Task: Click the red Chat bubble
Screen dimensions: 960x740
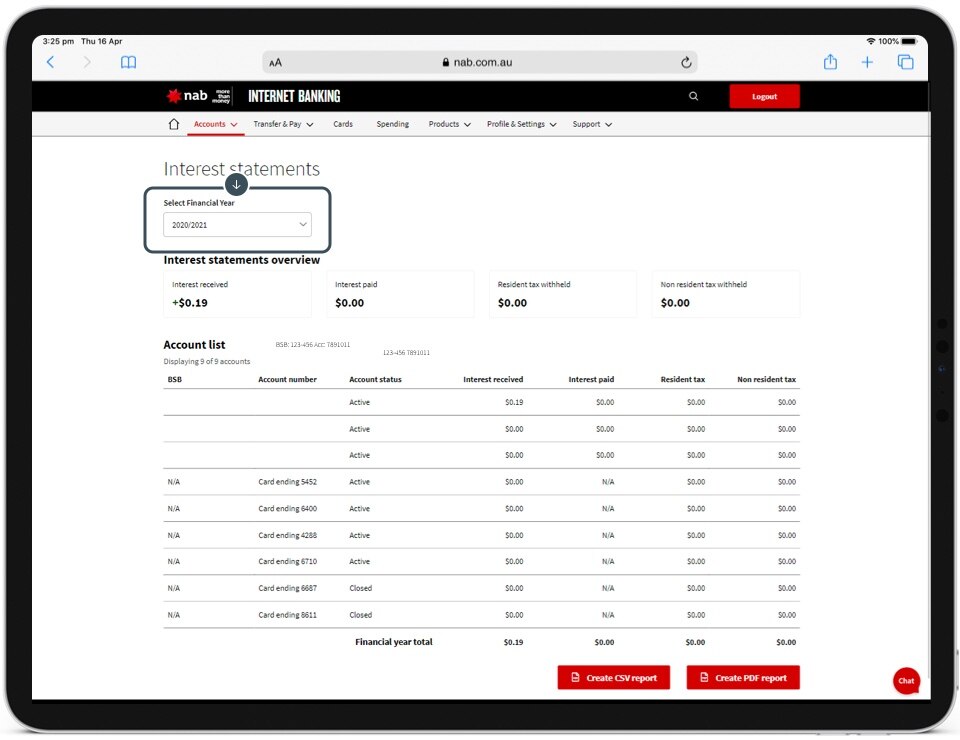Action: tap(906, 680)
